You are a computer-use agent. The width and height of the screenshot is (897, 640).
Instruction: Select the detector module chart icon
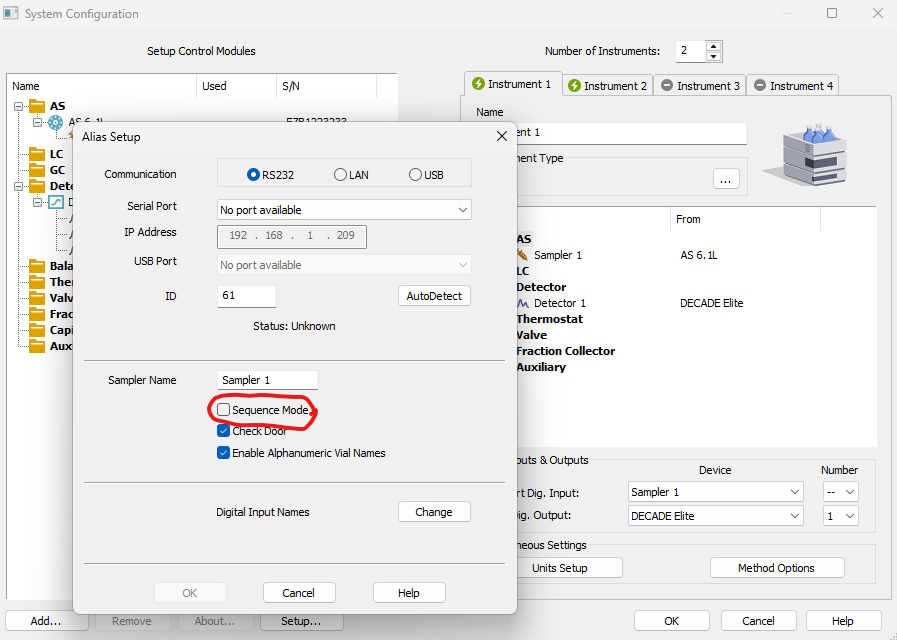click(56, 202)
